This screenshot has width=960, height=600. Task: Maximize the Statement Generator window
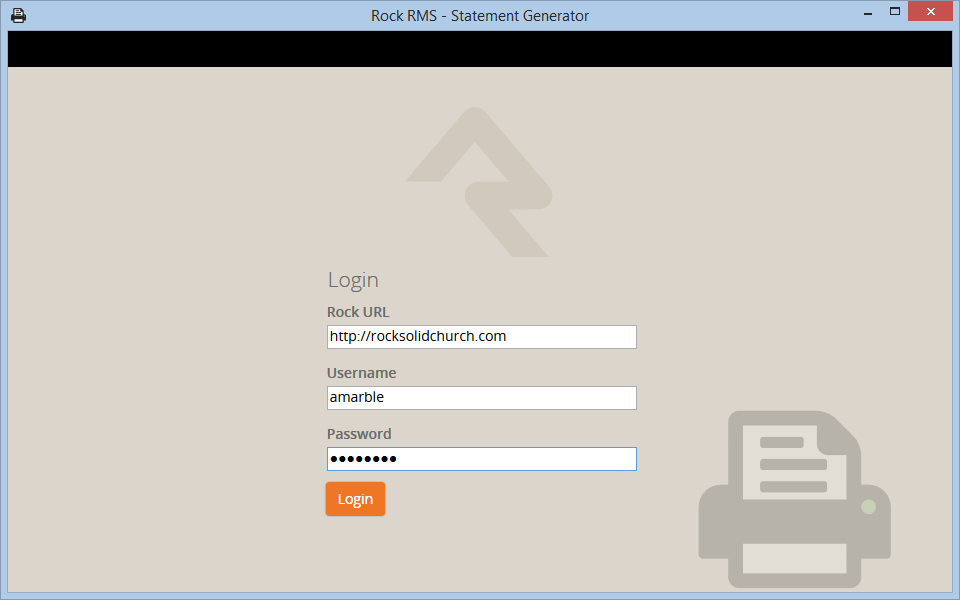[x=895, y=13]
